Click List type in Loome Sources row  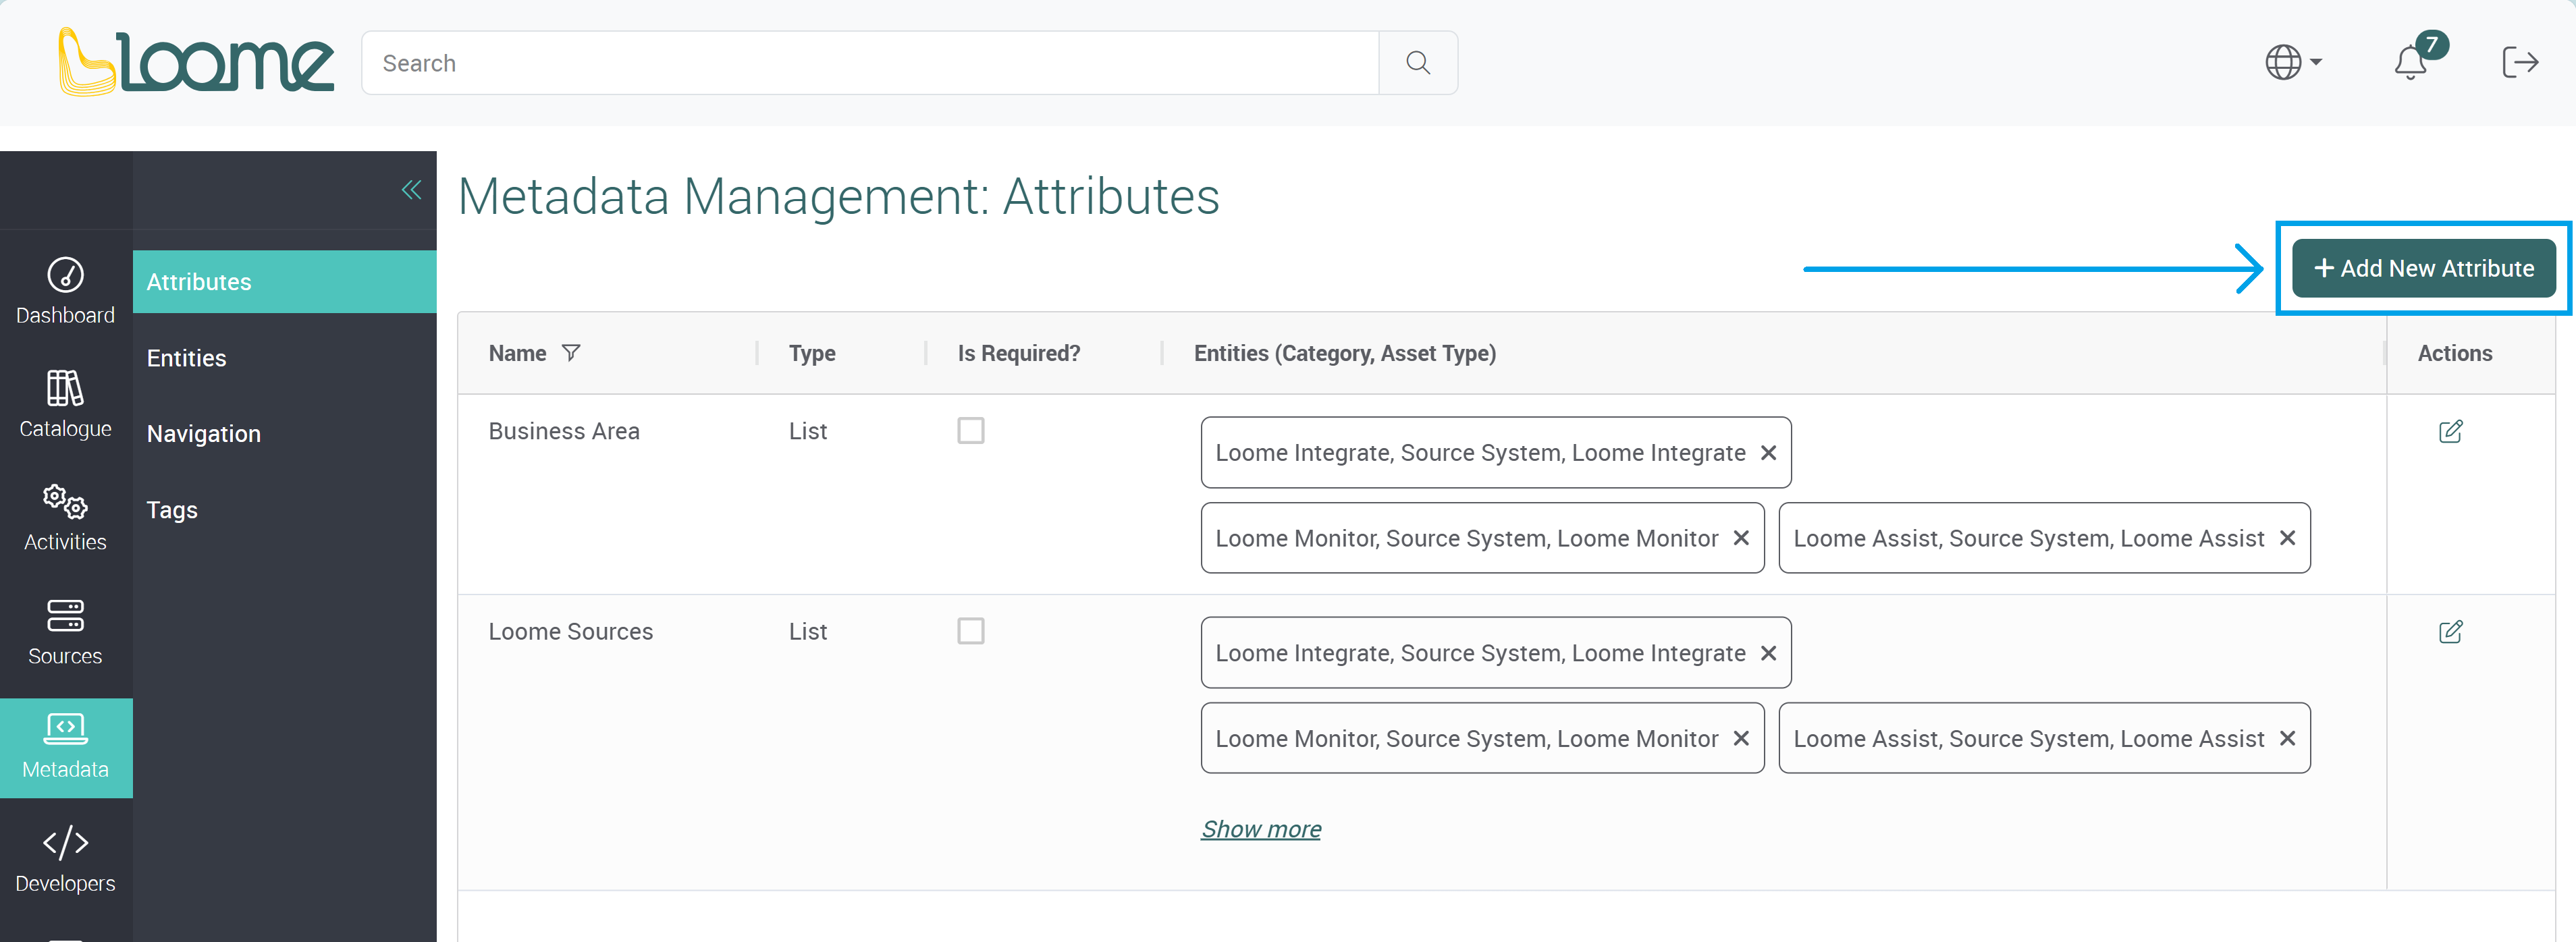point(807,632)
